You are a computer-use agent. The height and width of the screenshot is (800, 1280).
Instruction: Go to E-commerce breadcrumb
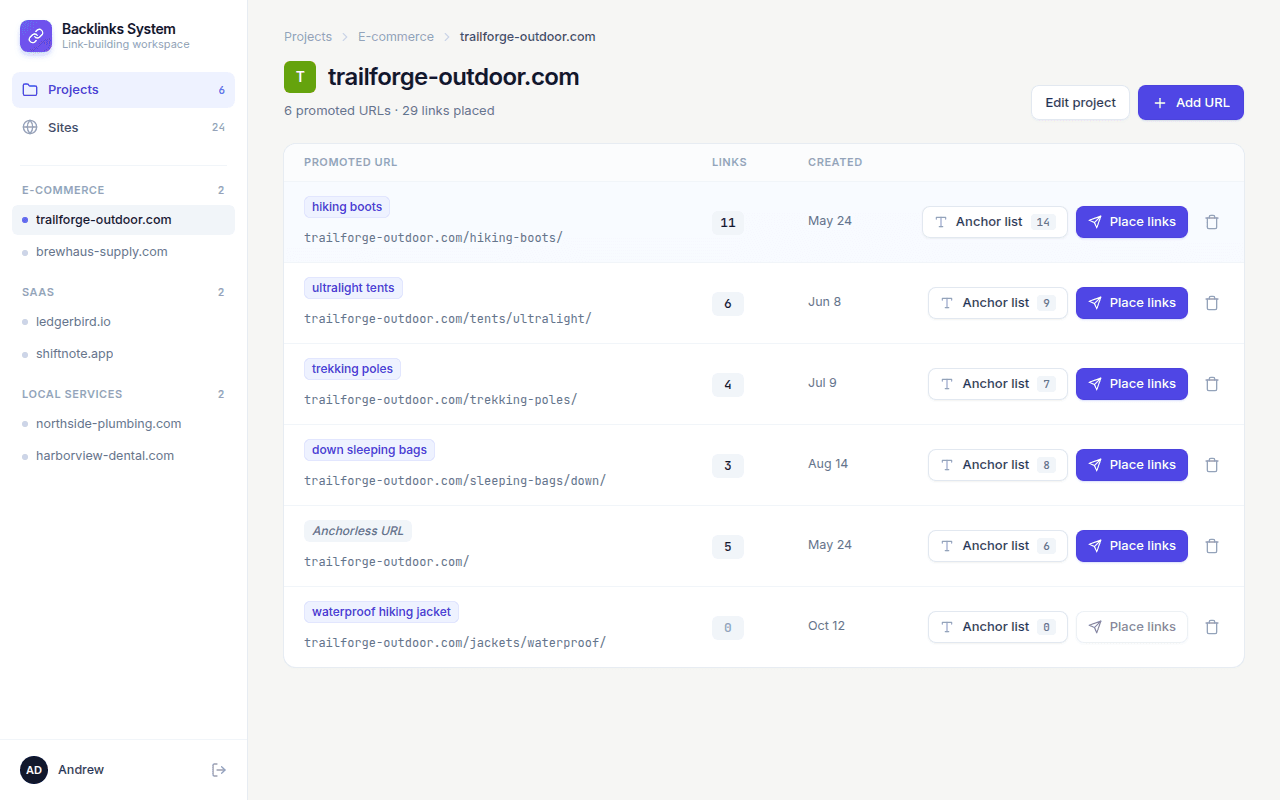(396, 37)
